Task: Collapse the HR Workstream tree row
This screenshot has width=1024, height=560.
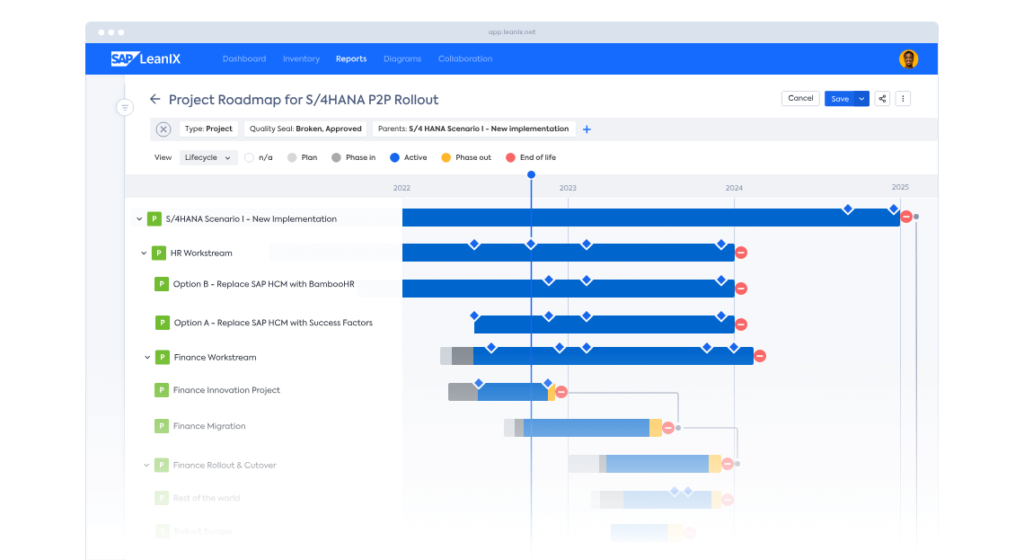Action: [144, 253]
